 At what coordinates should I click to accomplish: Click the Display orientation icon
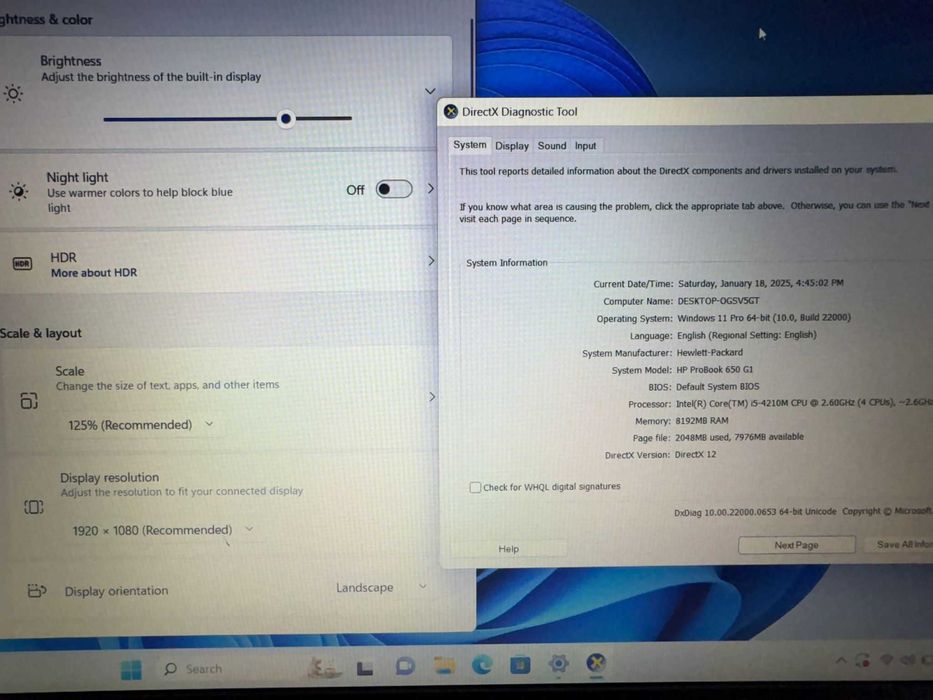pyautogui.click(x=37, y=590)
